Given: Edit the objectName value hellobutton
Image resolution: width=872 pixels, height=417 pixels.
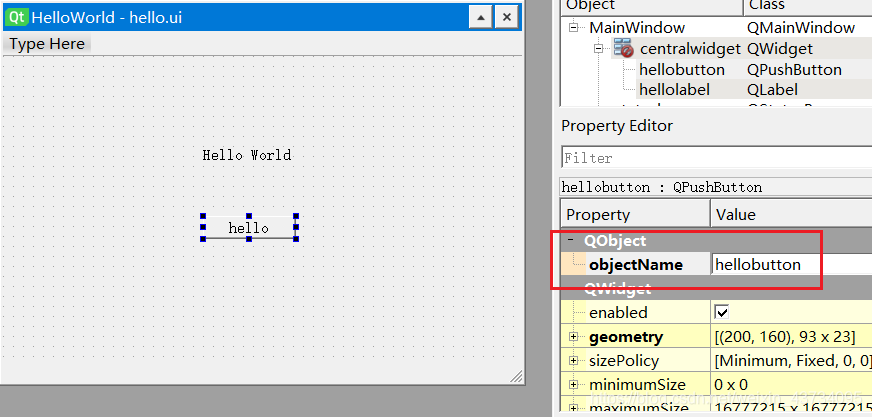Looking at the screenshot, I should pos(791,264).
